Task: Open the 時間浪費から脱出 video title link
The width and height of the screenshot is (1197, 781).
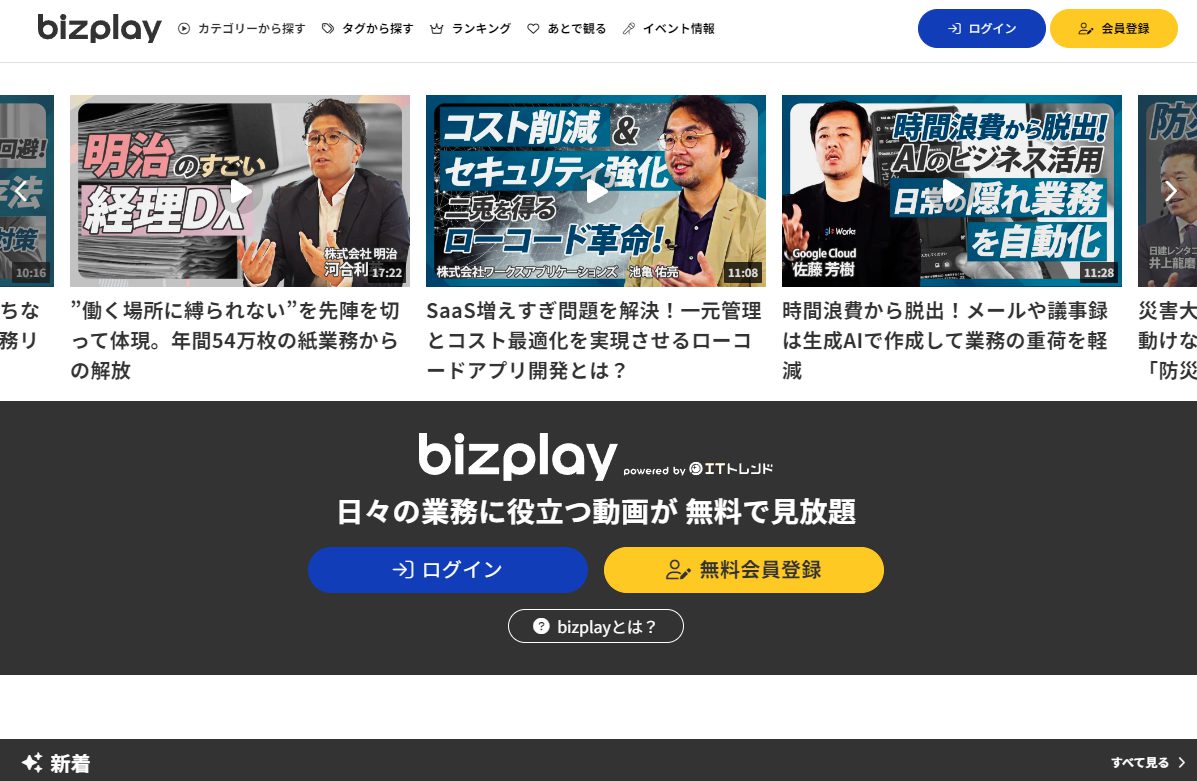Action: tap(945, 340)
